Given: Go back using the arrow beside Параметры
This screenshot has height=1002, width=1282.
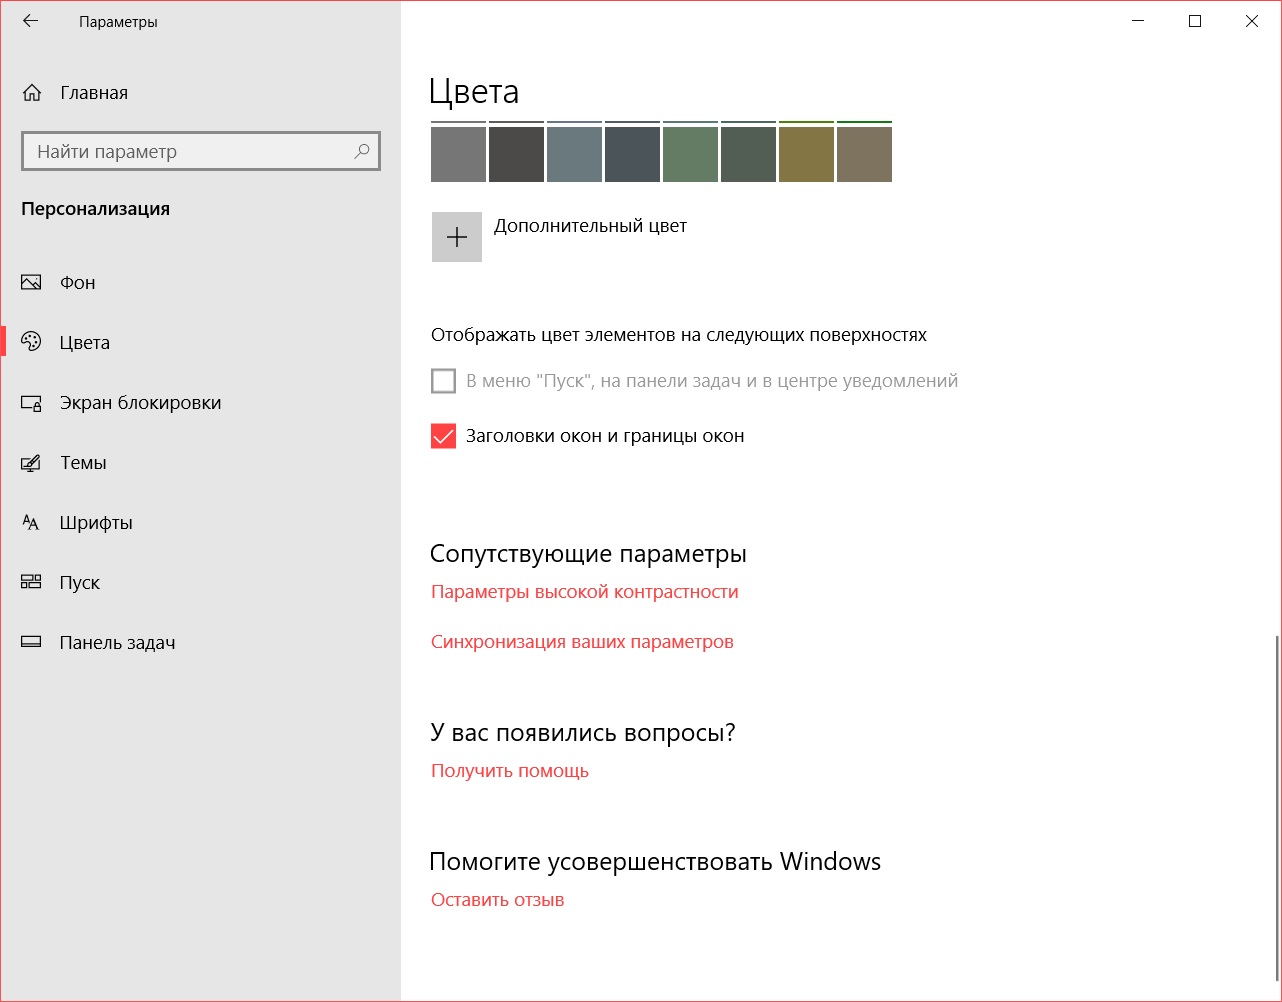Looking at the screenshot, I should click(31, 21).
